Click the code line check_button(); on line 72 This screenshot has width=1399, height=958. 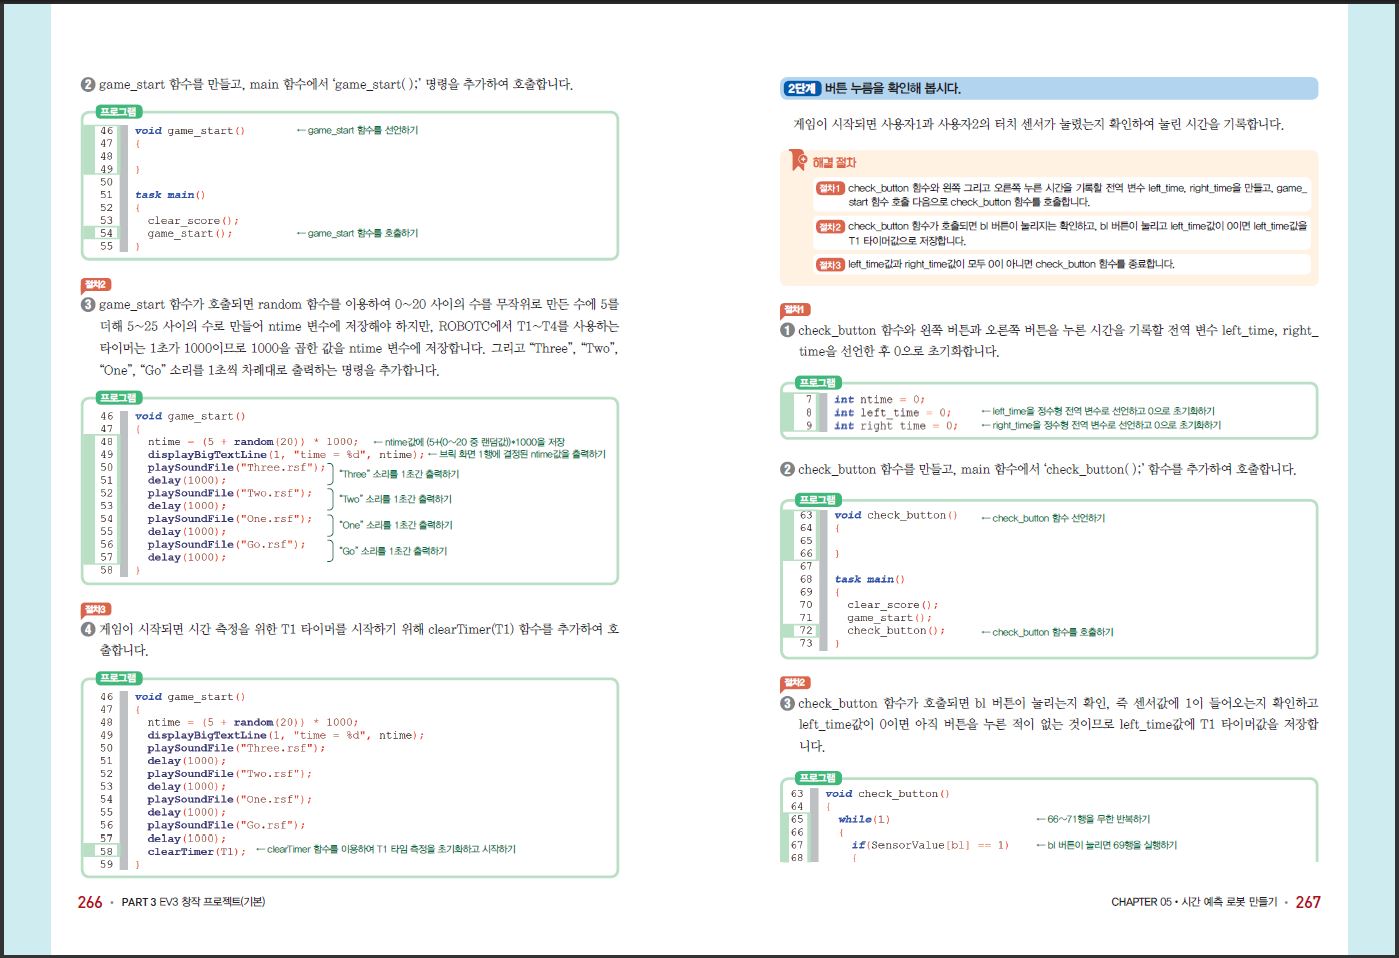click(895, 630)
